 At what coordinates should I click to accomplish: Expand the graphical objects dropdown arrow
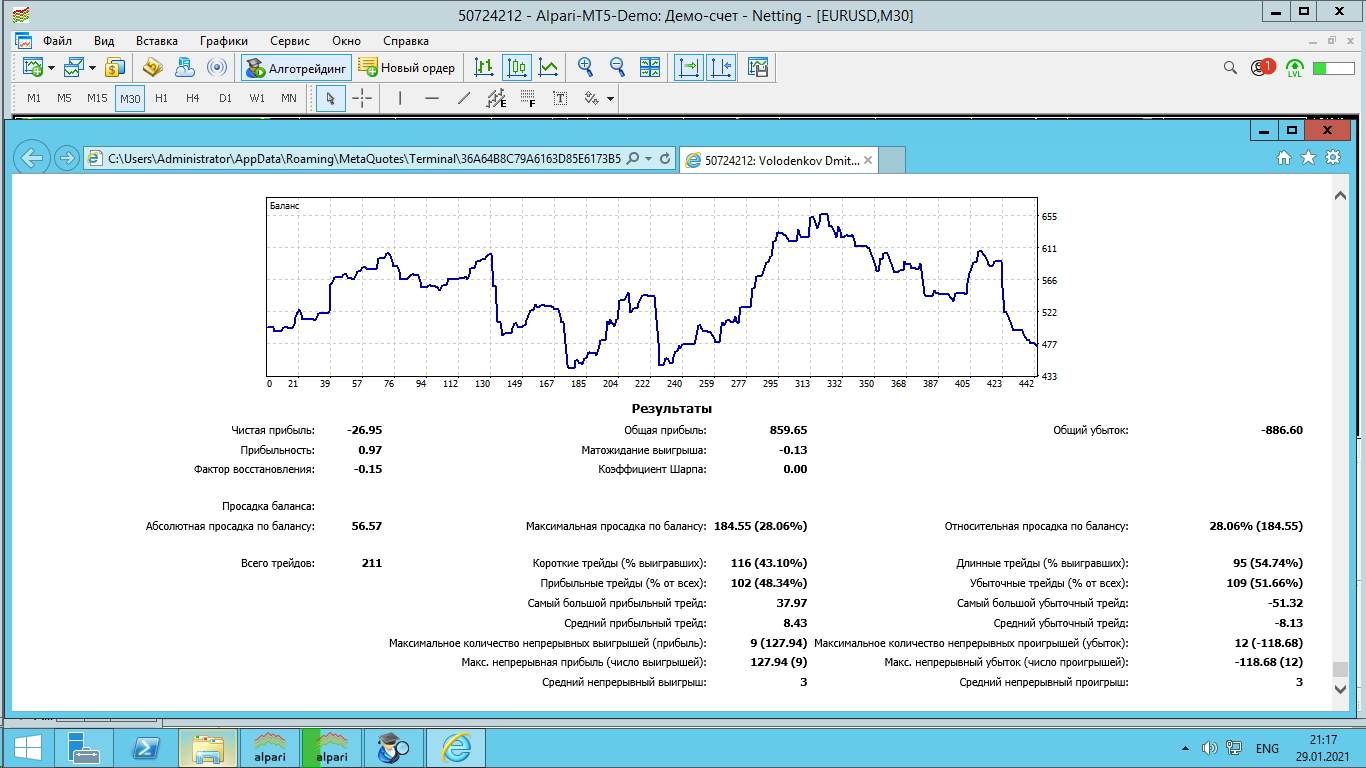[610, 98]
